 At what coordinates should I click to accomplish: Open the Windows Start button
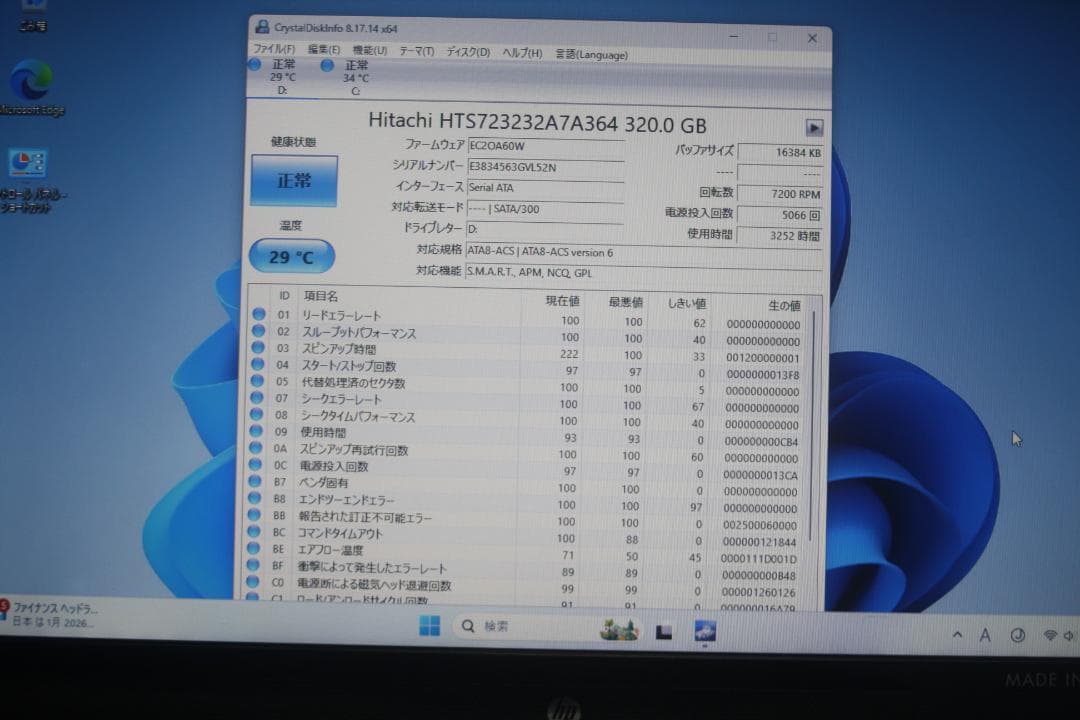coord(429,626)
